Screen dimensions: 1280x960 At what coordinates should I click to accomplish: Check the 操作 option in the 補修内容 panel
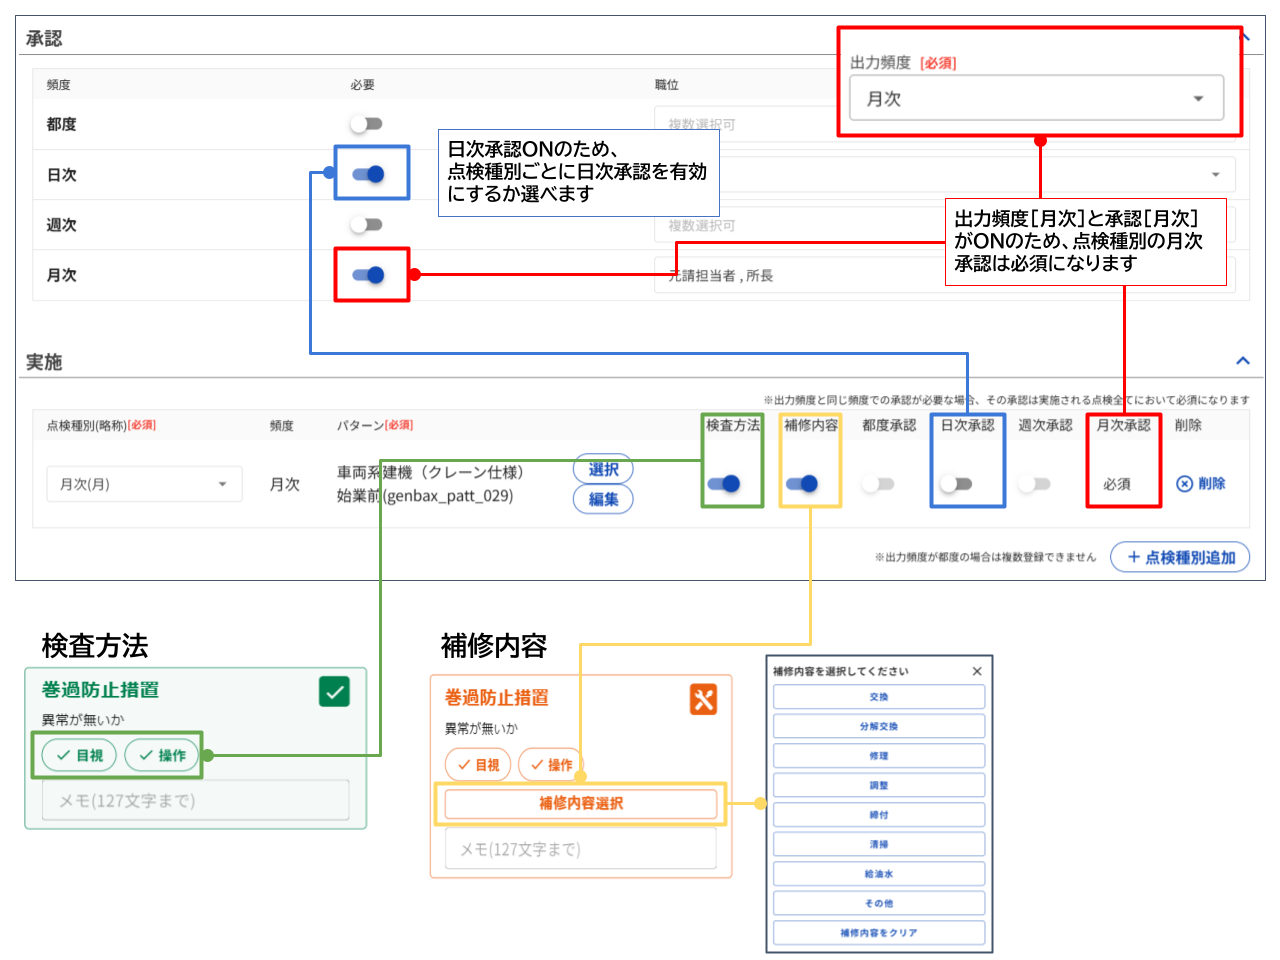point(552,763)
